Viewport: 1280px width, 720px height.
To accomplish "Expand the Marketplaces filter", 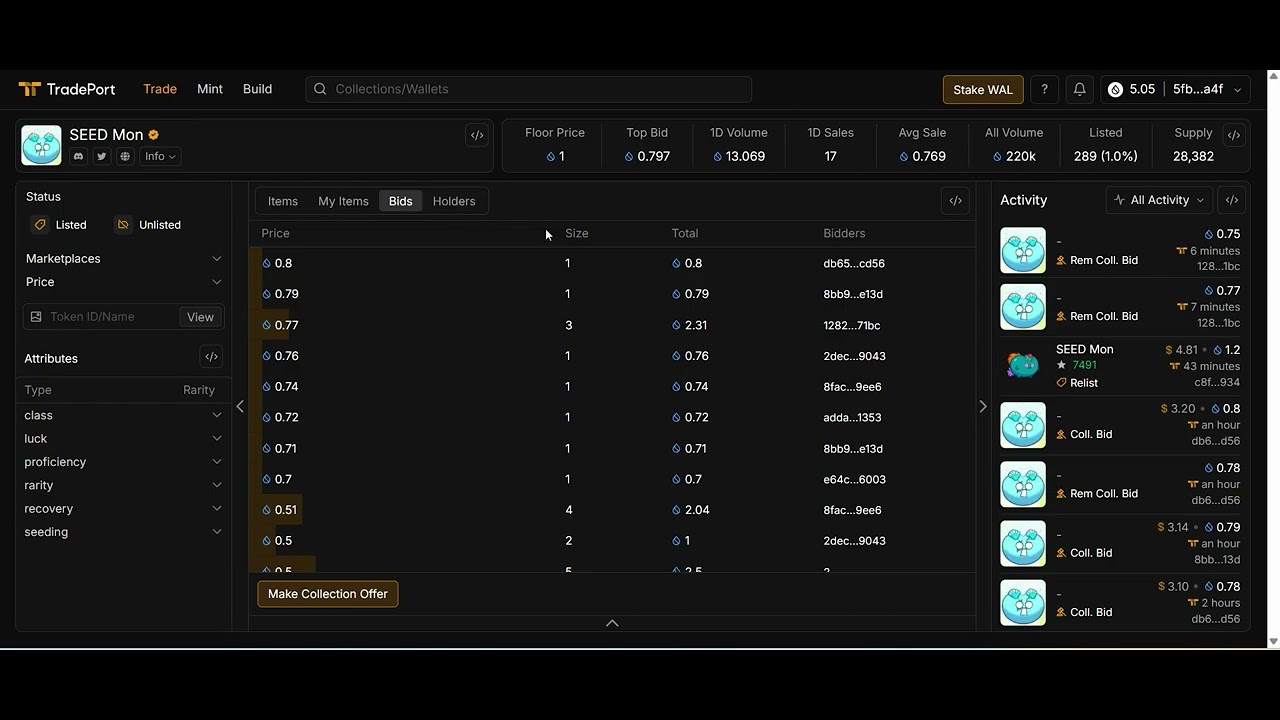I will pyautogui.click(x=124, y=259).
